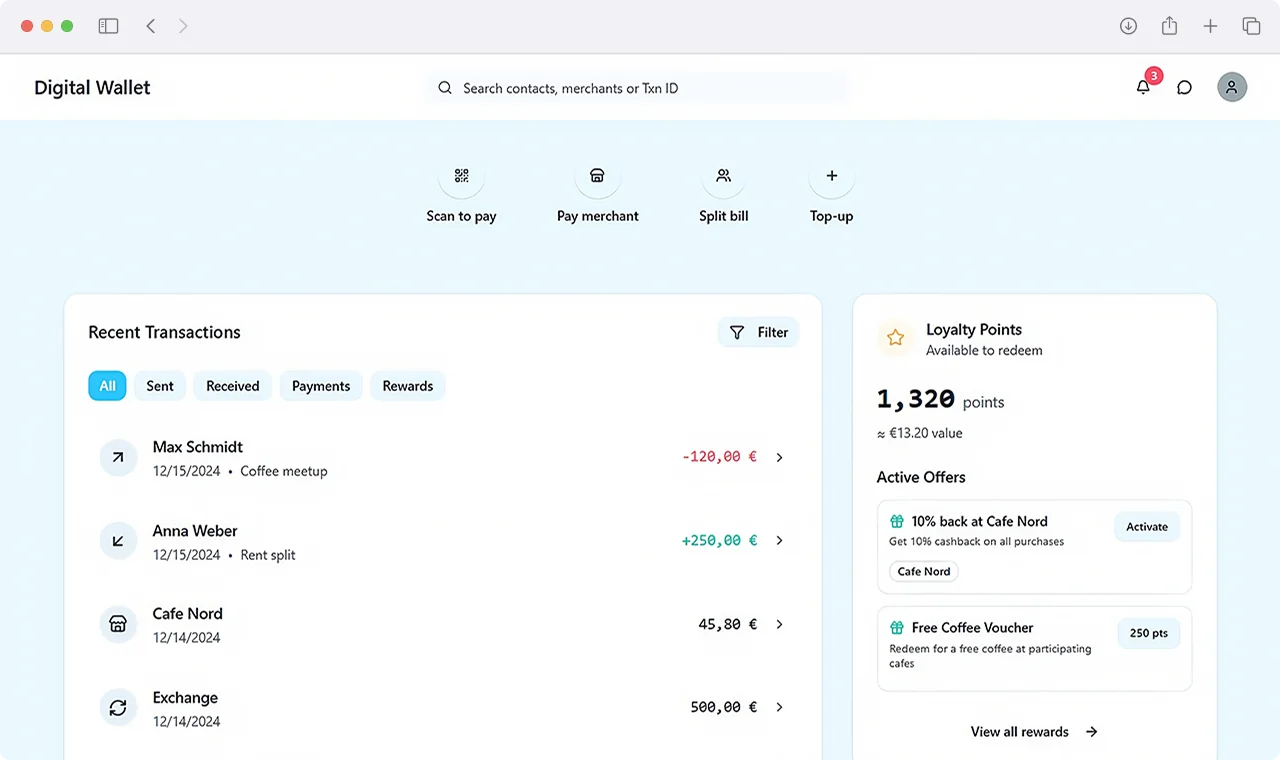Expand the Cafe Nord 45,80 € chevron
Image resolution: width=1280 pixels, height=760 pixels.
coord(780,624)
